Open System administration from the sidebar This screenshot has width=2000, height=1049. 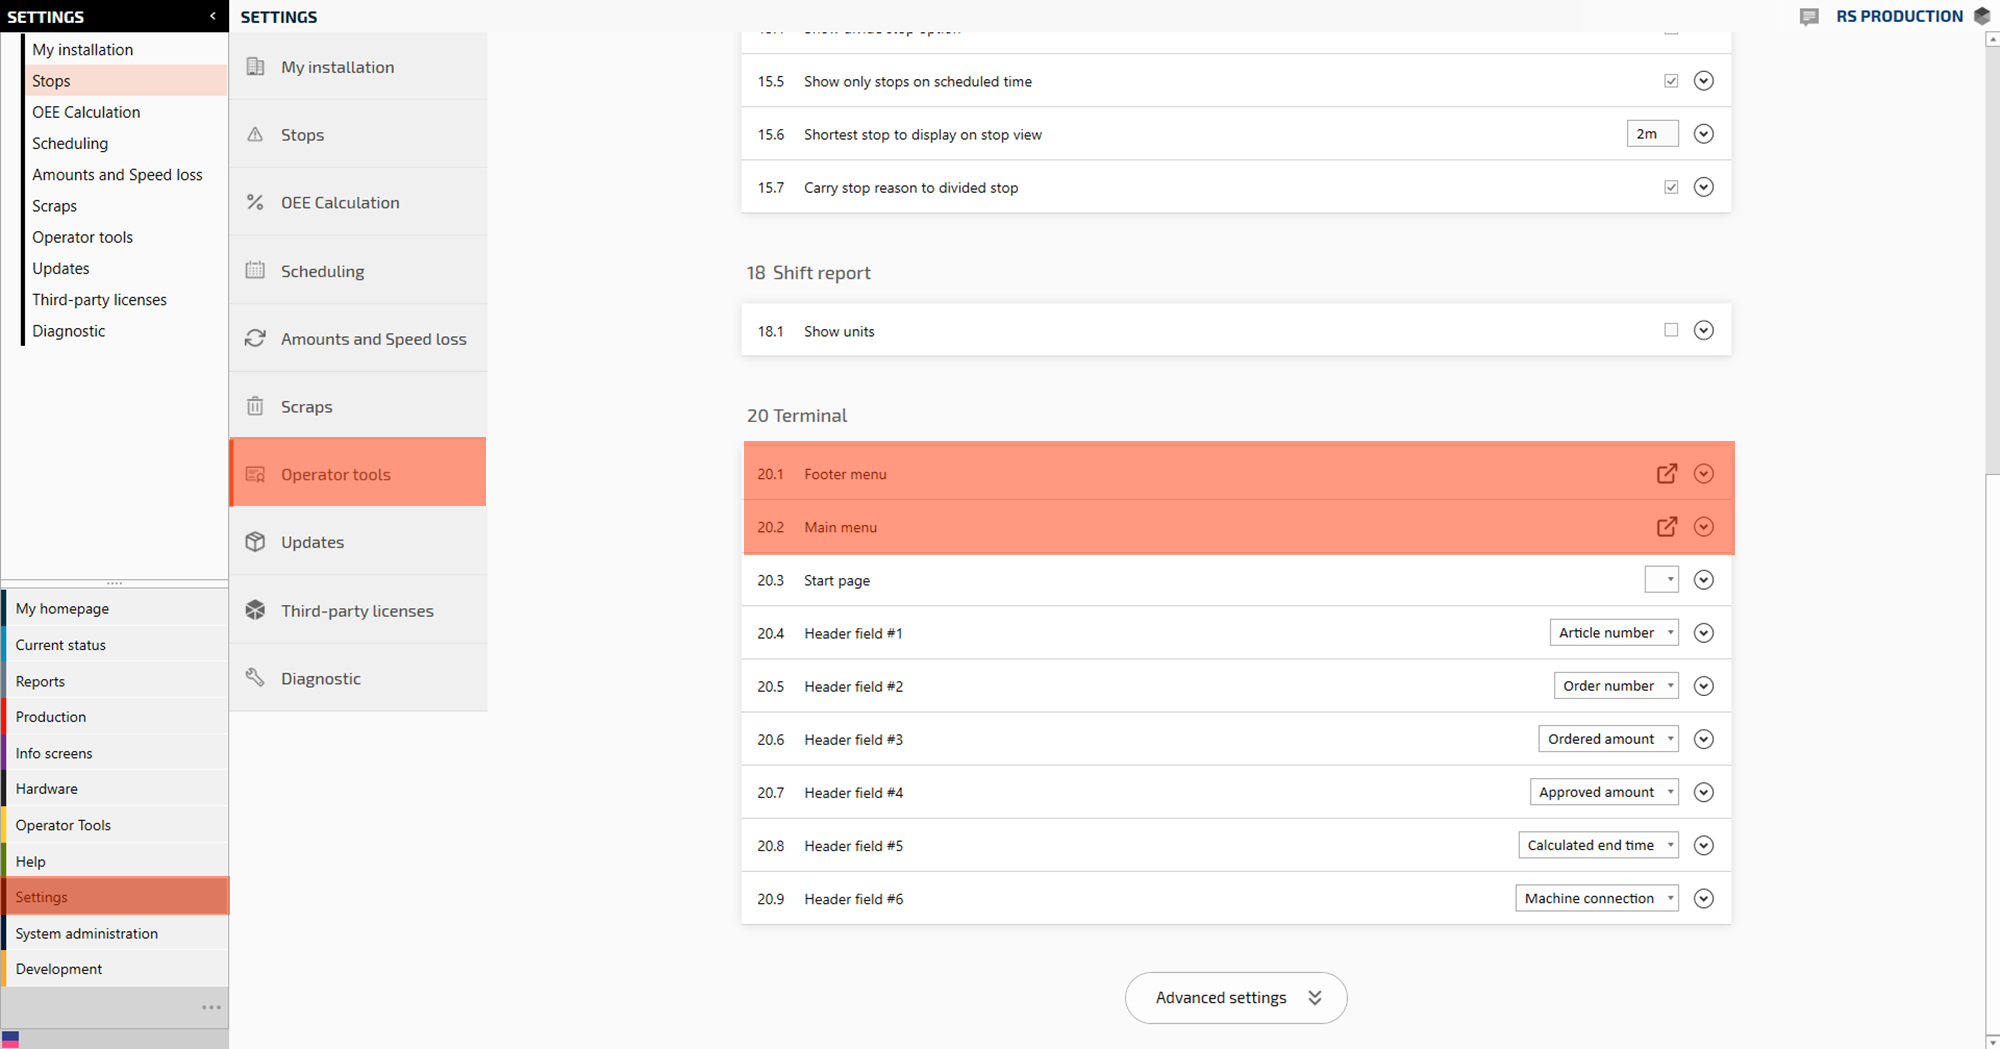click(x=87, y=933)
